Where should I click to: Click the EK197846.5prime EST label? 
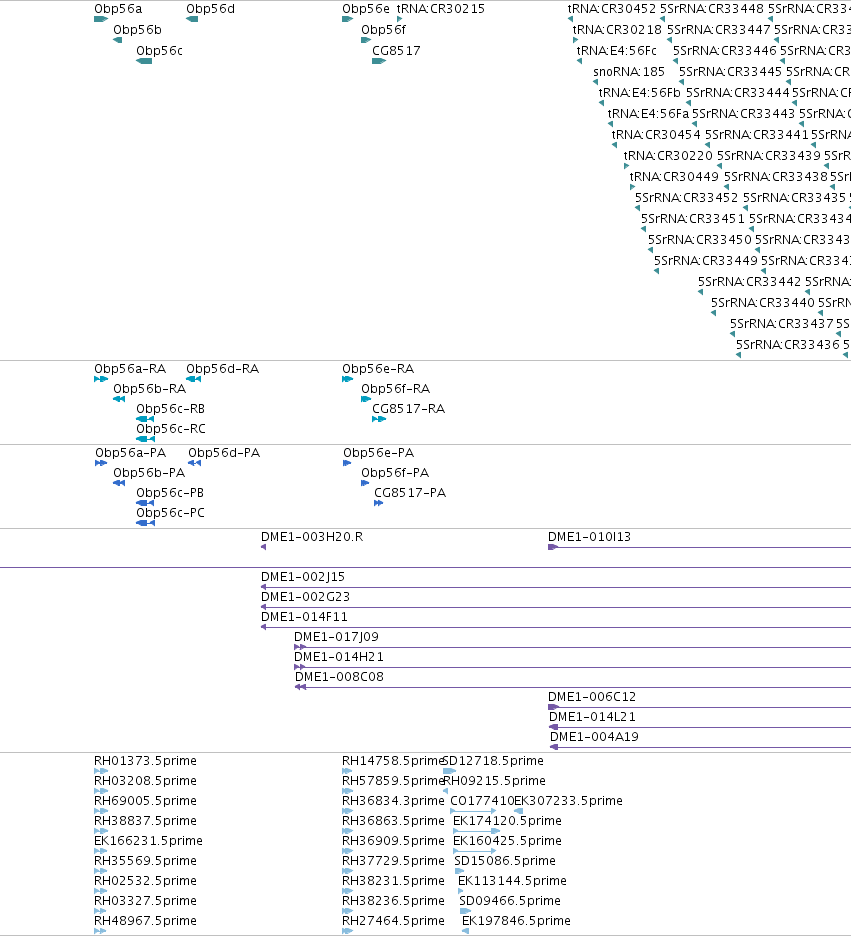point(516,921)
